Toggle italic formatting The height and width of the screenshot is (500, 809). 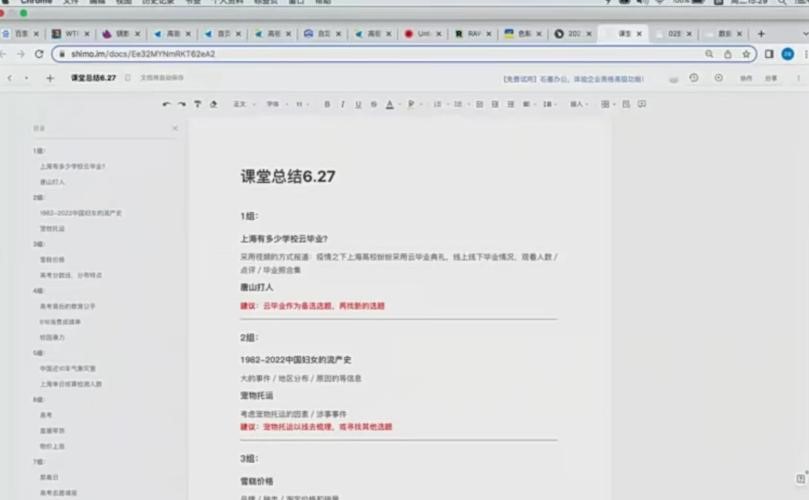pyautogui.click(x=342, y=104)
